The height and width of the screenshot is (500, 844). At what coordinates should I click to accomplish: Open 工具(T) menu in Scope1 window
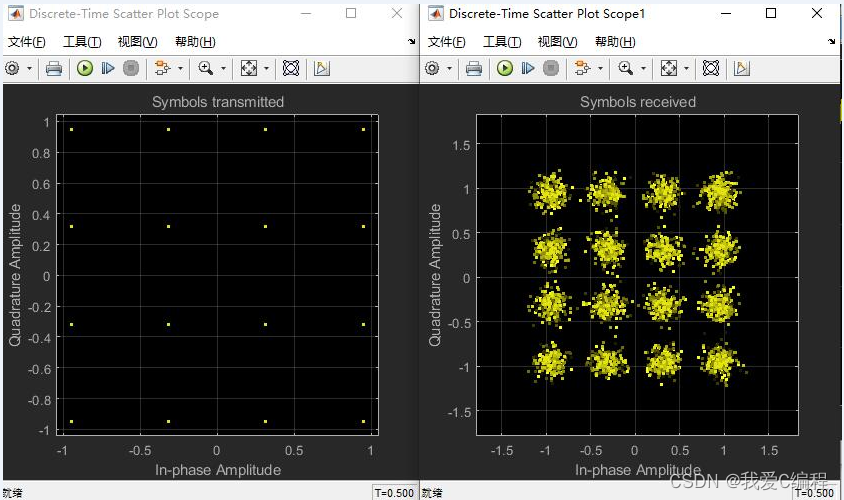[x=502, y=41]
